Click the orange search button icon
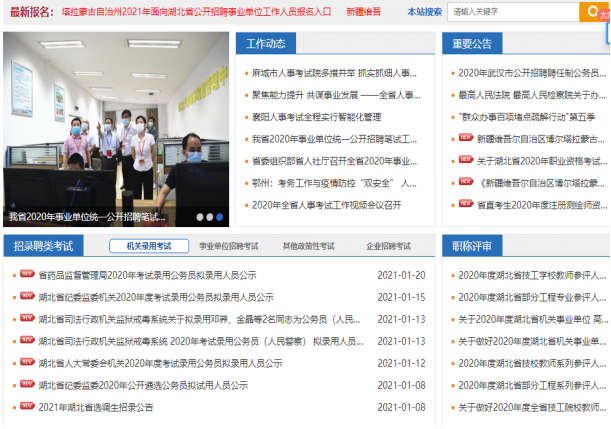The width and height of the screenshot is (611, 429). coord(593,12)
